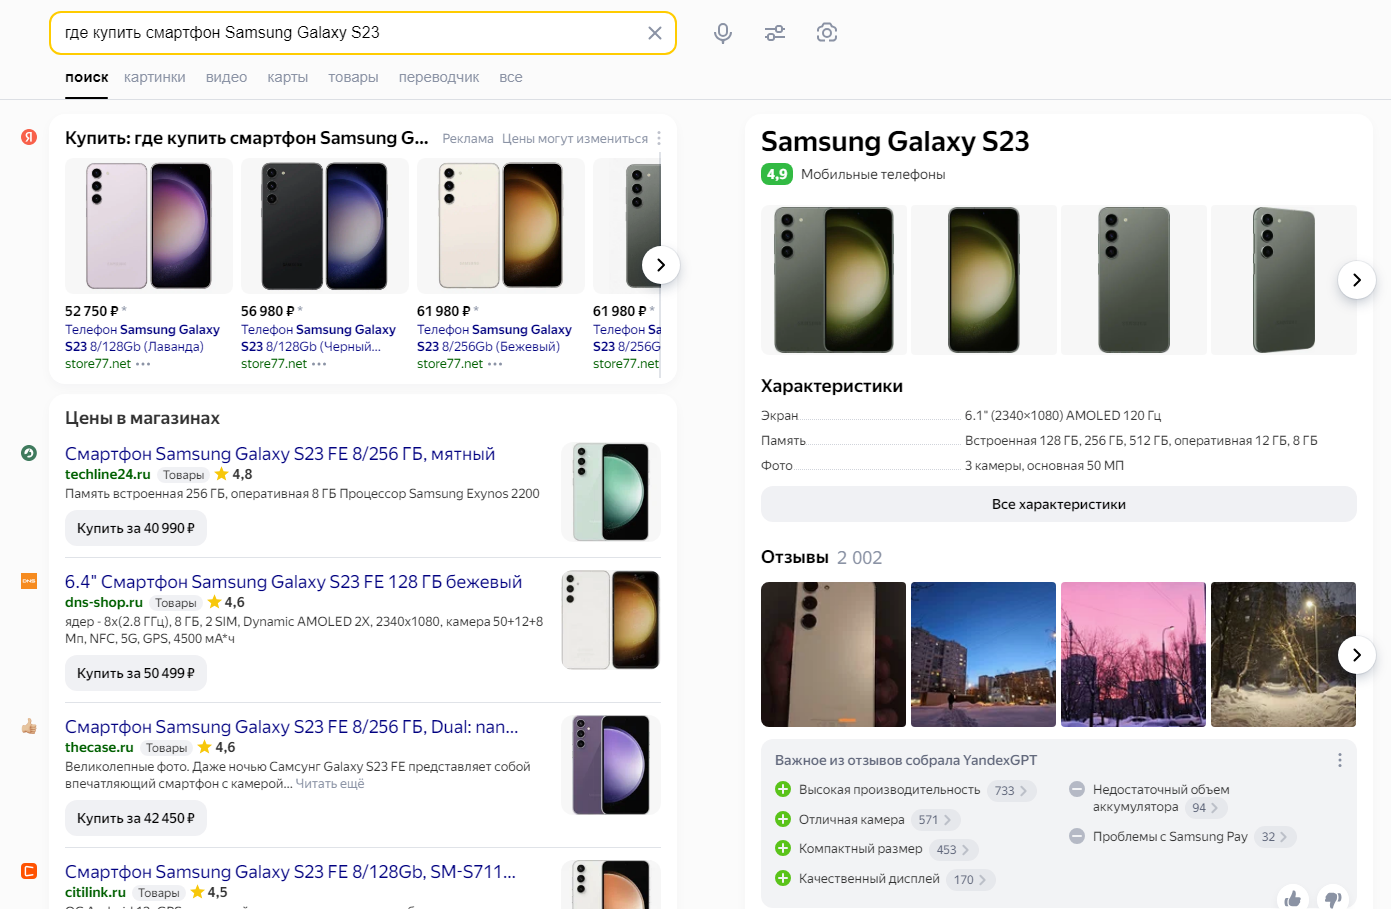Clear the search query with the X icon
Screen dimensions: 1391x909
[655, 33]
